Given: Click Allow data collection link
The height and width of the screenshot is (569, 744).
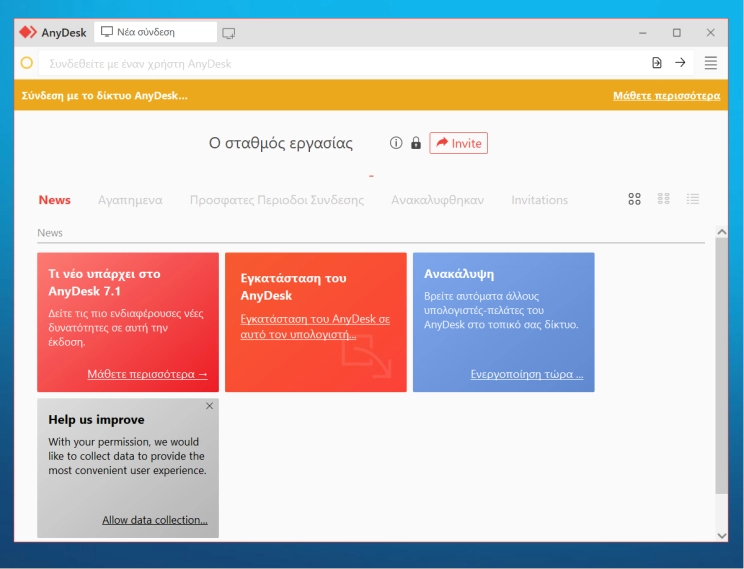Looking at the screenshot, I should click(x=155, y=520).
